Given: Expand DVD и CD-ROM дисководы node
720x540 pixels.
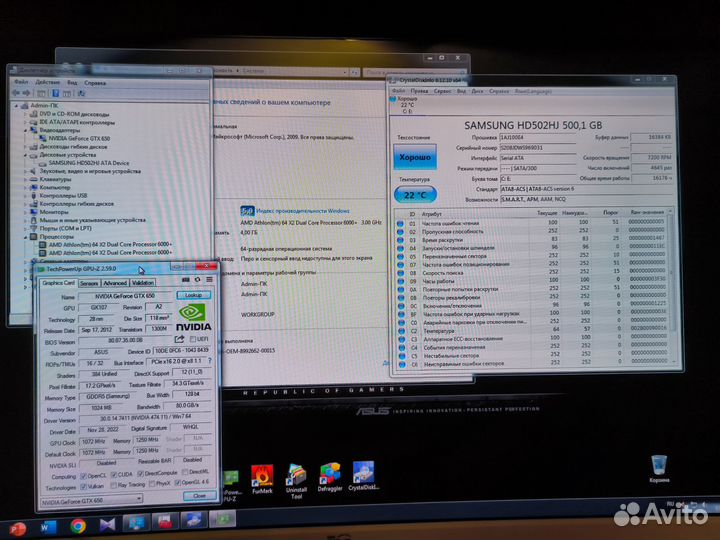Looking at the screenshot, I should tap(25, 114).
